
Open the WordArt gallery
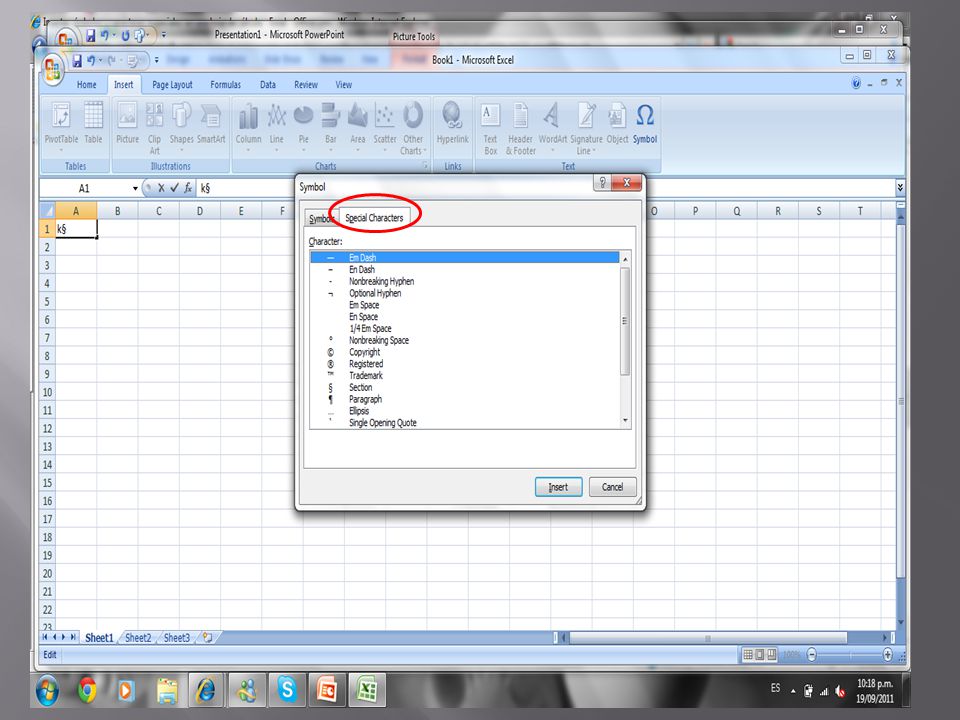(552, 127)
